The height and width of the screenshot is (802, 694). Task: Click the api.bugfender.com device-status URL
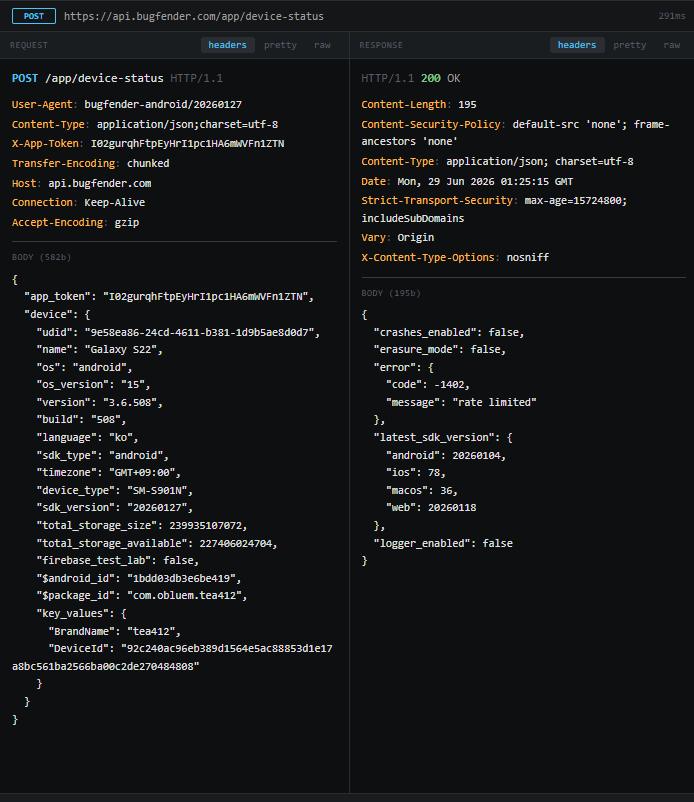tap(194, 16)
